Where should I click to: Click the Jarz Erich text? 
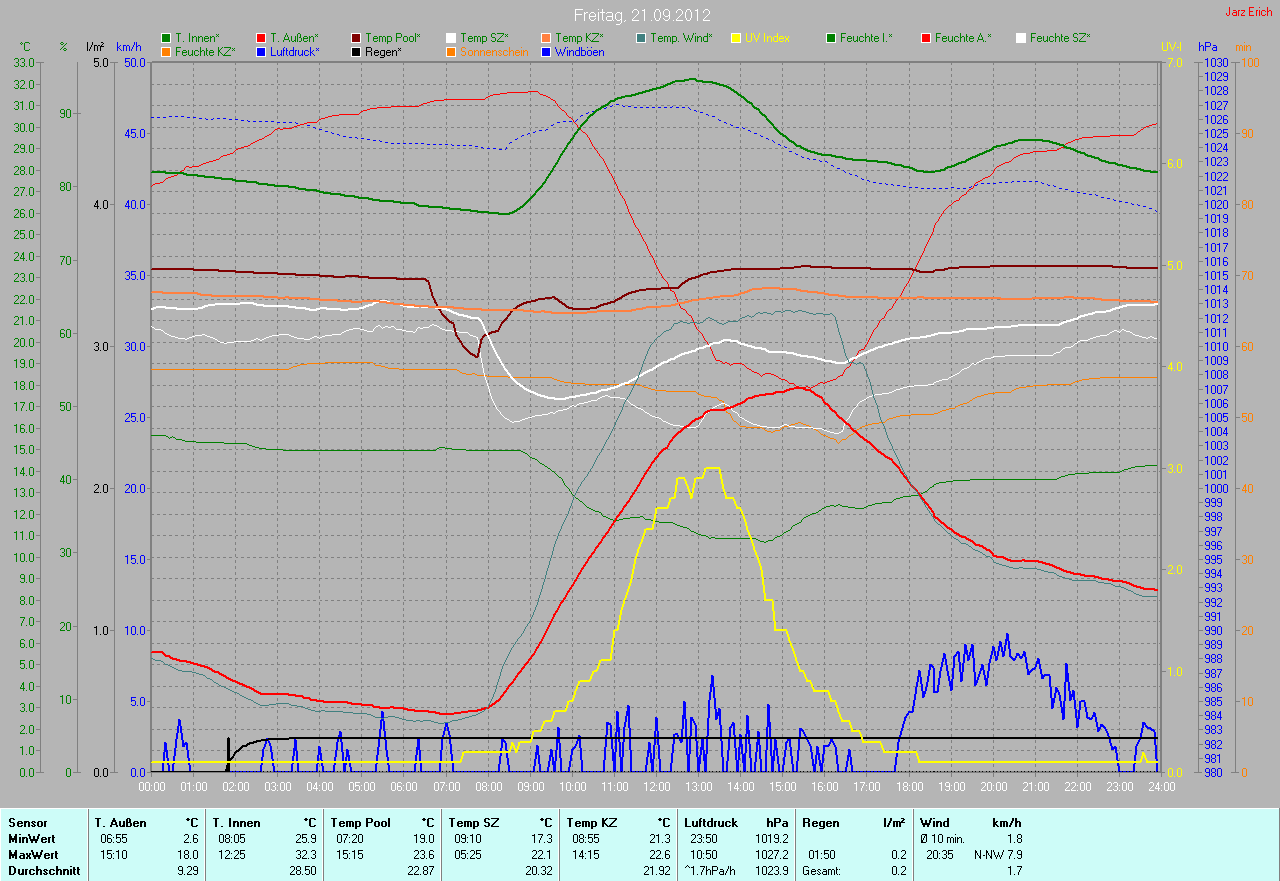tap(1250, 13)
